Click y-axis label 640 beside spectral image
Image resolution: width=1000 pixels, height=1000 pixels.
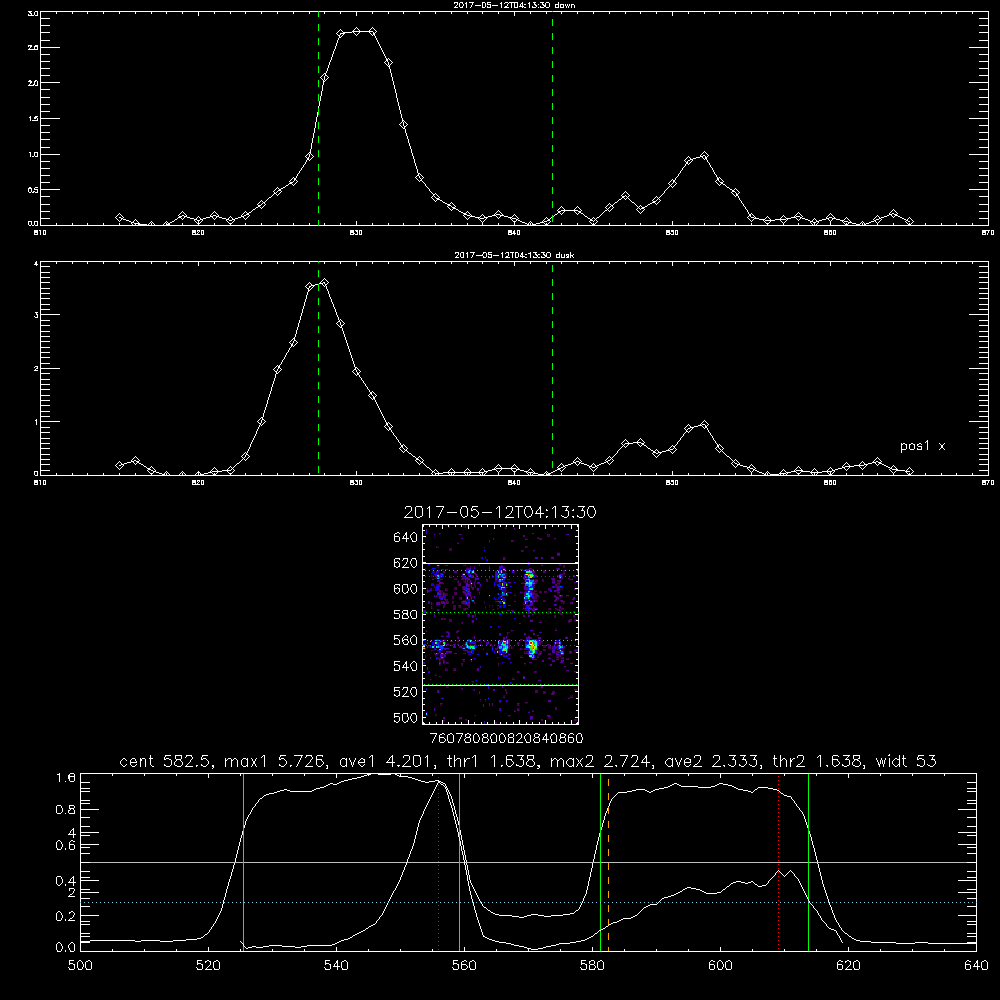point(406,538)
